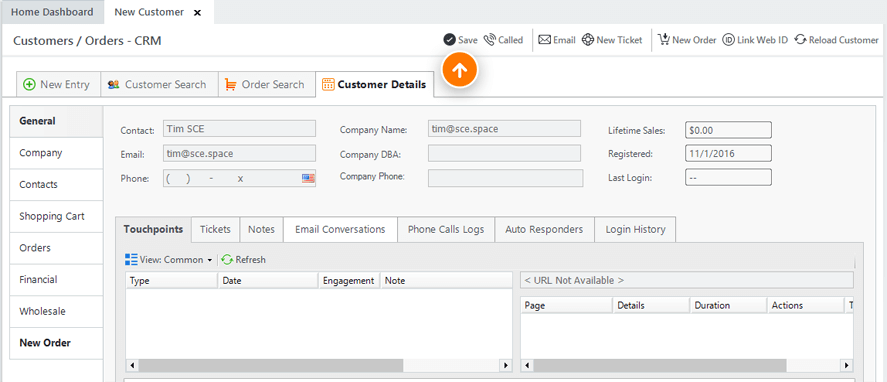Mark customer as Called
This screenshot has height=382, width=887.
pyautogui.click(x=503, y=40)
